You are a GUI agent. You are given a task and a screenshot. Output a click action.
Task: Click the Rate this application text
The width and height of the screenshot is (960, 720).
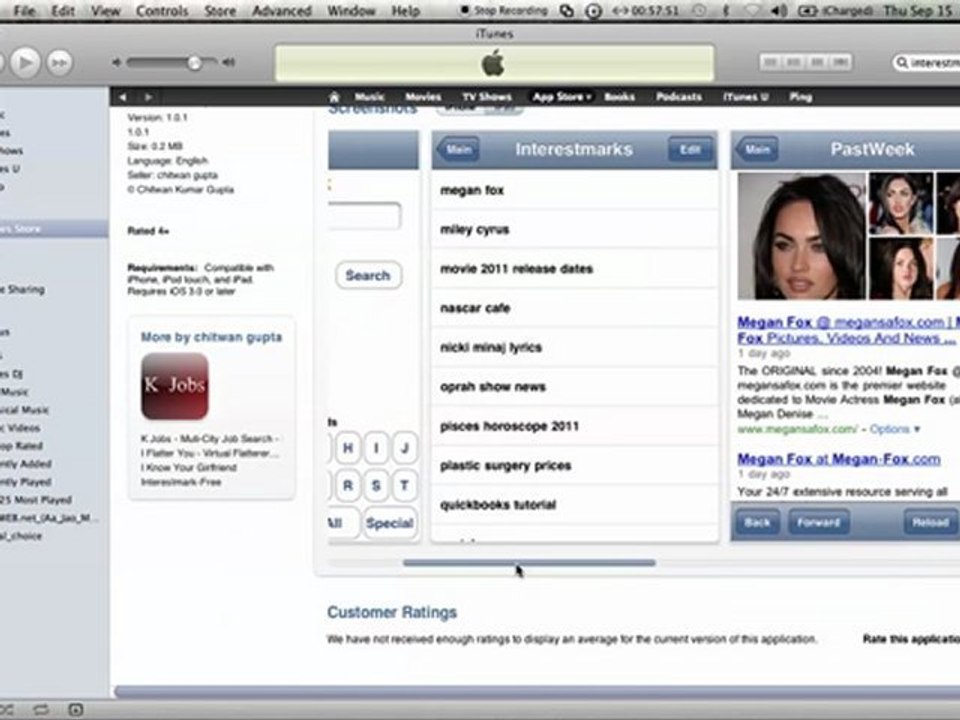pyautogui.click(x=911, y=639)
